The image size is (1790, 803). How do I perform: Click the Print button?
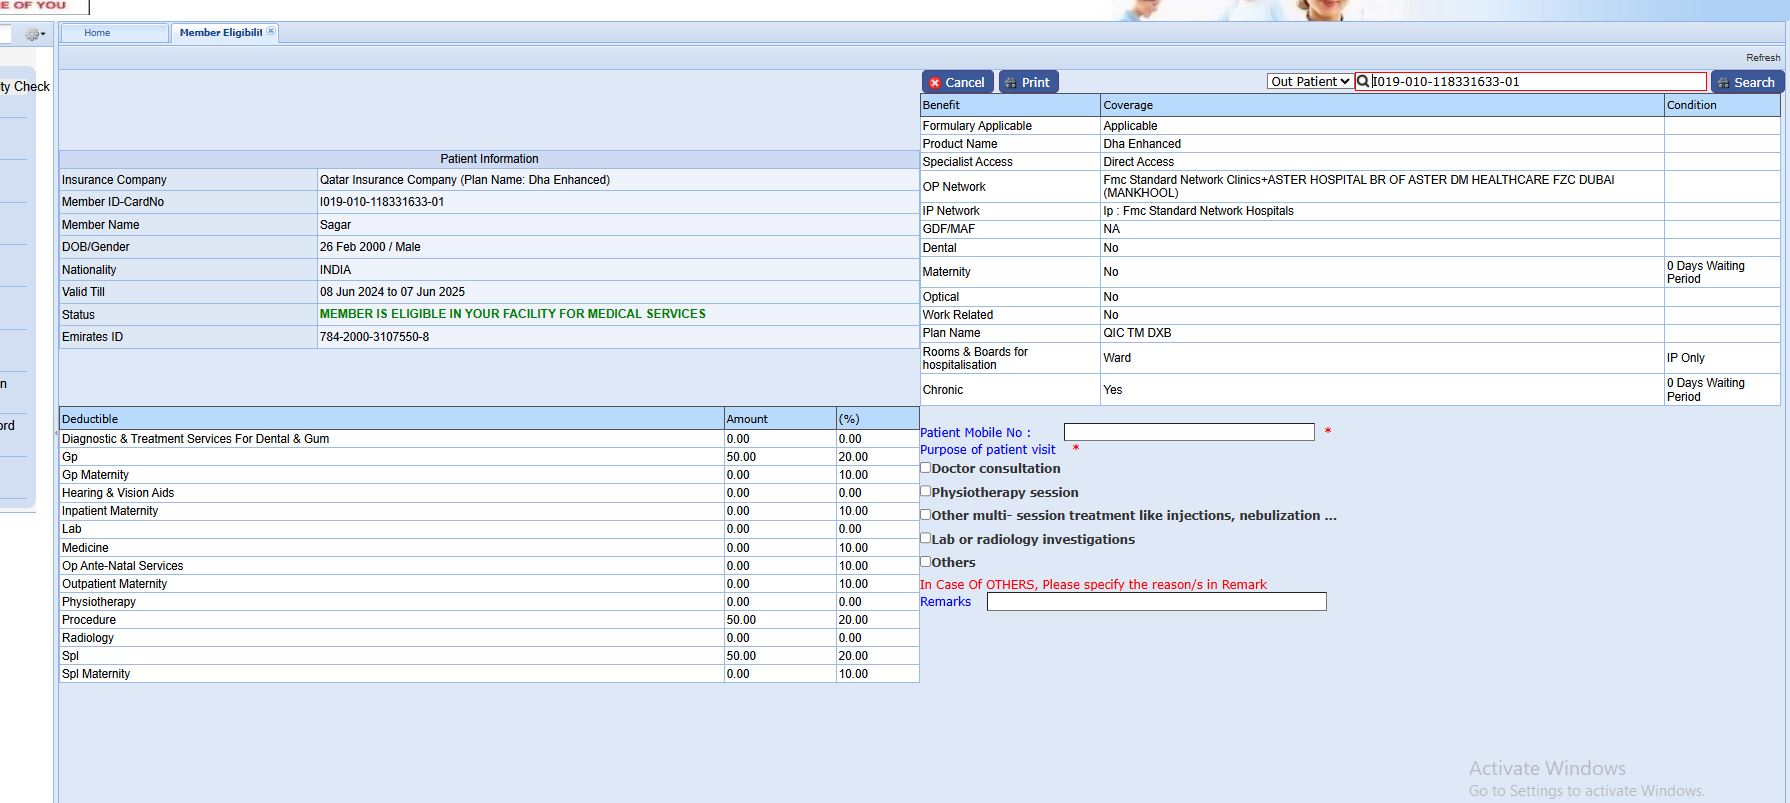point(1028,82)
